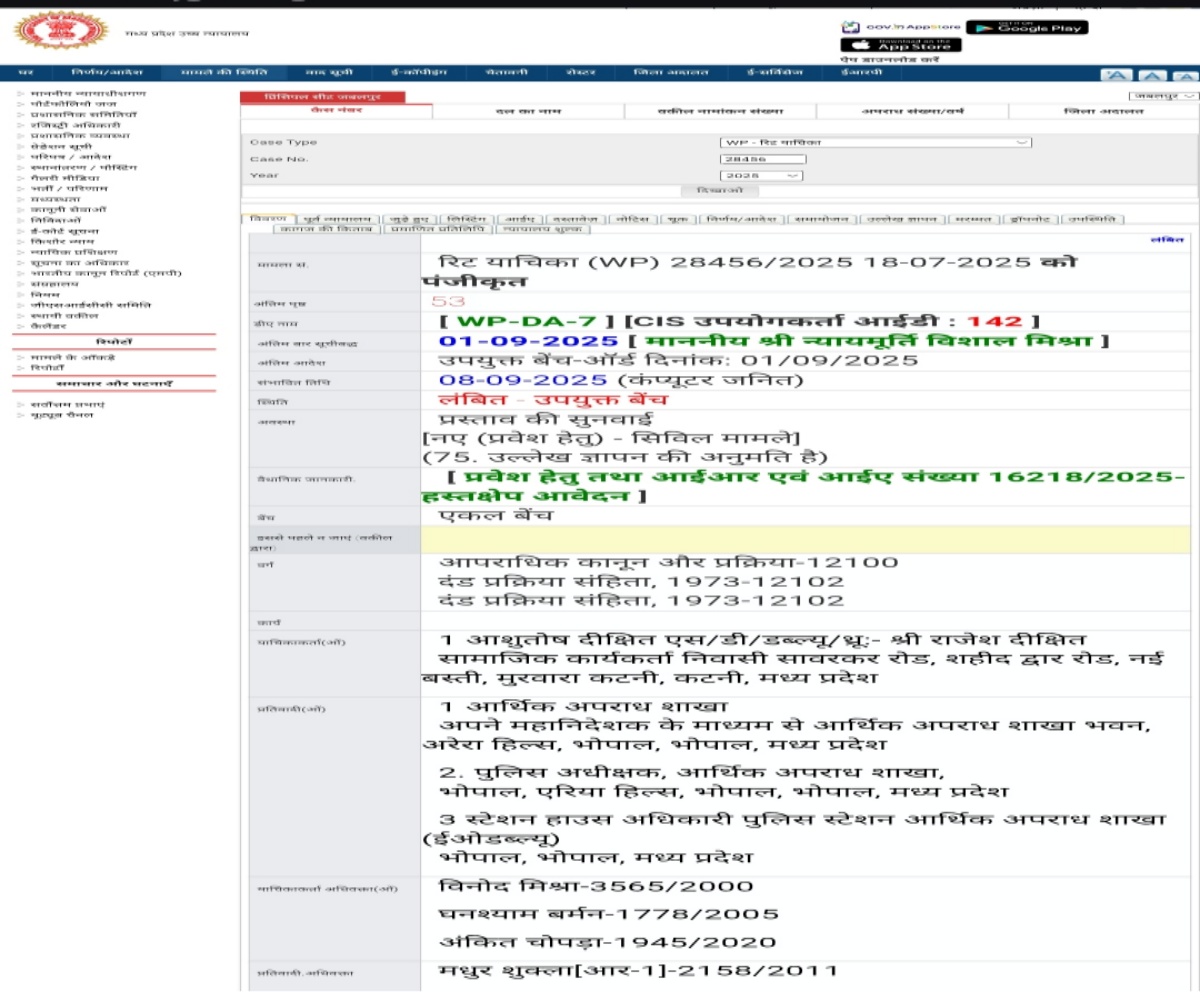1200x1000 pixels.
Task: Click the GOV.in AppStore badge
Action: click(900, 27)
